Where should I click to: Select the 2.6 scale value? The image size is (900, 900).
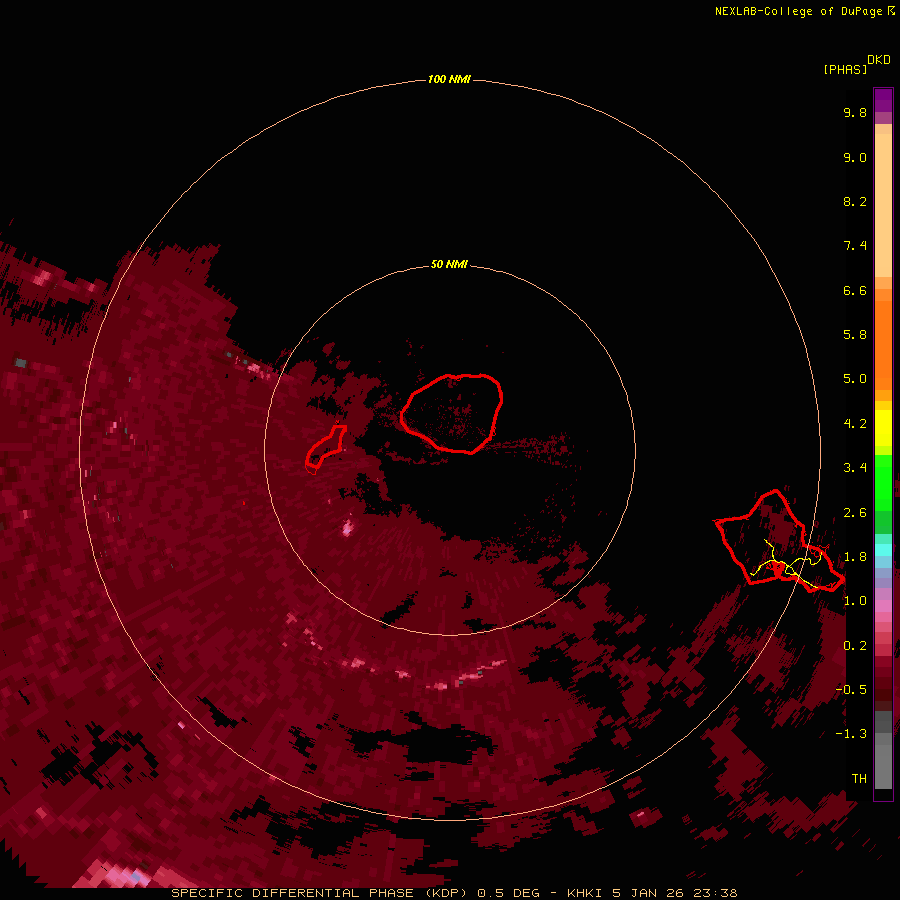pyautogui.click(x=855, y=513)
